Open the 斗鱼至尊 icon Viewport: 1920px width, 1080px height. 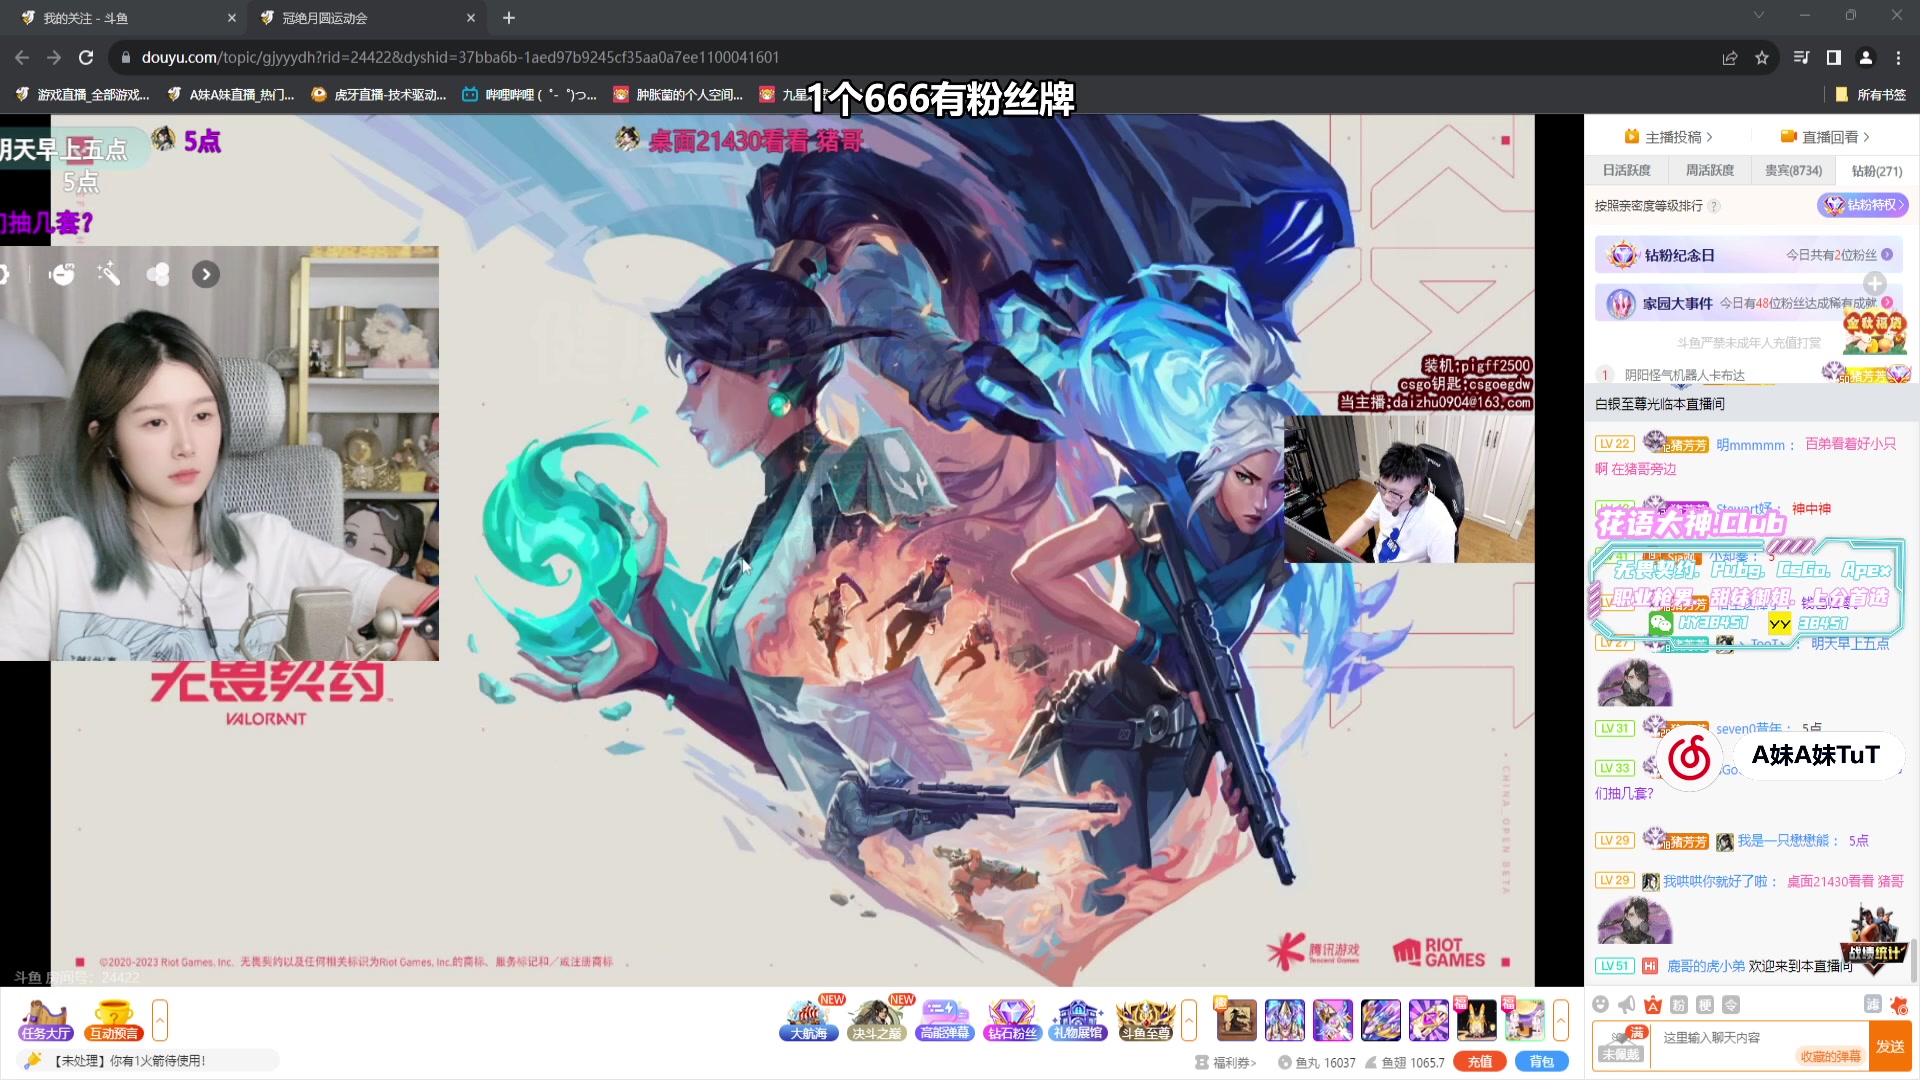click(x=1145, y=1020)
